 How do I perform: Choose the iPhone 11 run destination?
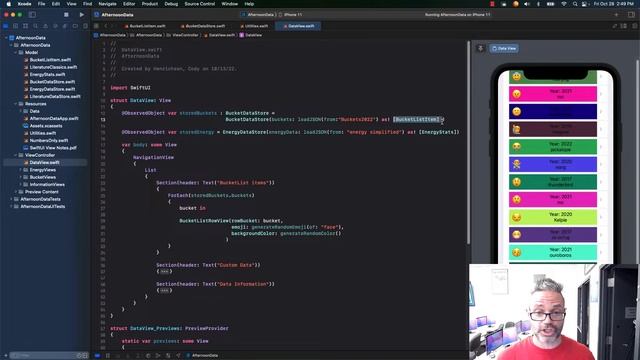coord(291,15)
